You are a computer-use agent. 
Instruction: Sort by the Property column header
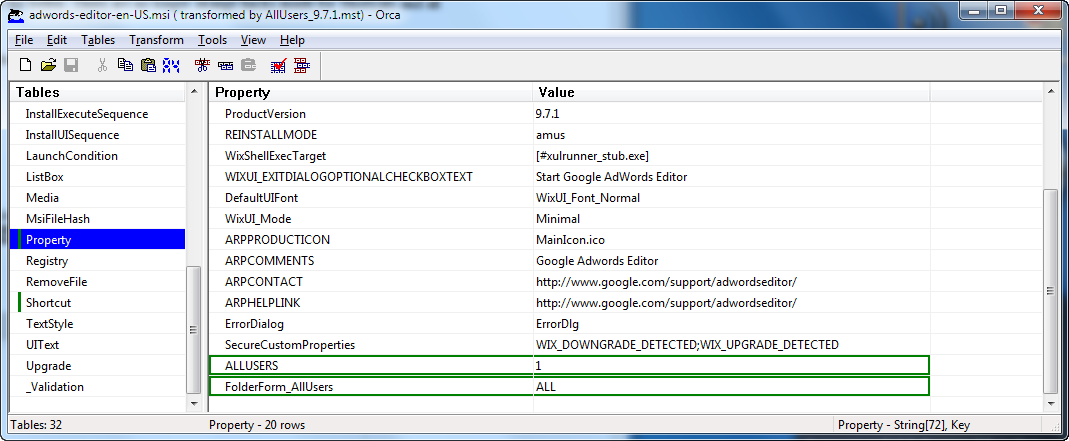click(x=371, y=92)
